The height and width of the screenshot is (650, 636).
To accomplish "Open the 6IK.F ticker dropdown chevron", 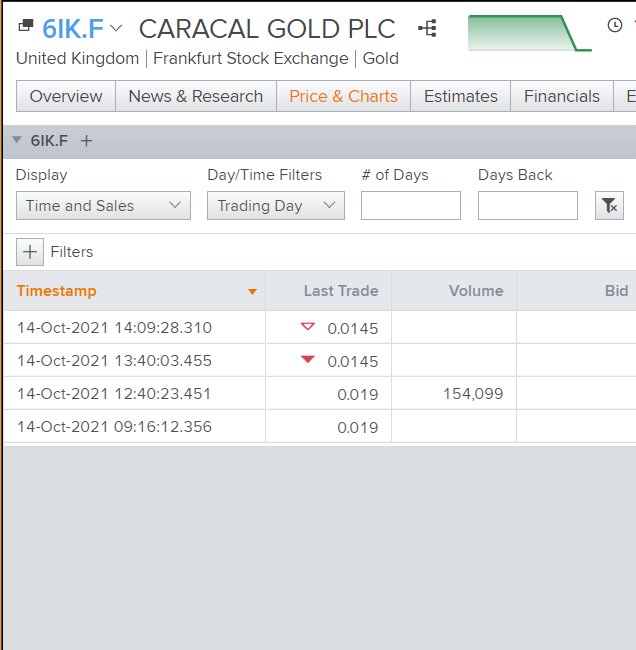I will click(116, 28).
